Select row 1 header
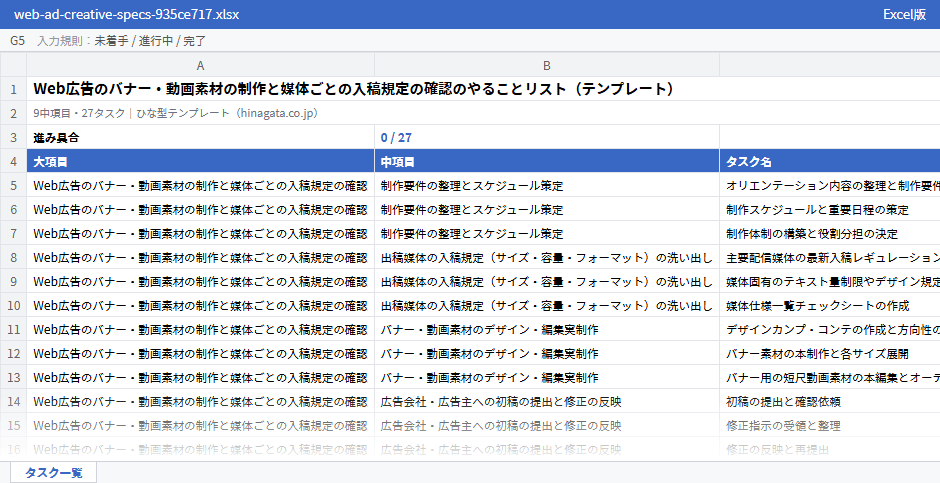Viewport: 940px width, 483px height. click(13, 89)
